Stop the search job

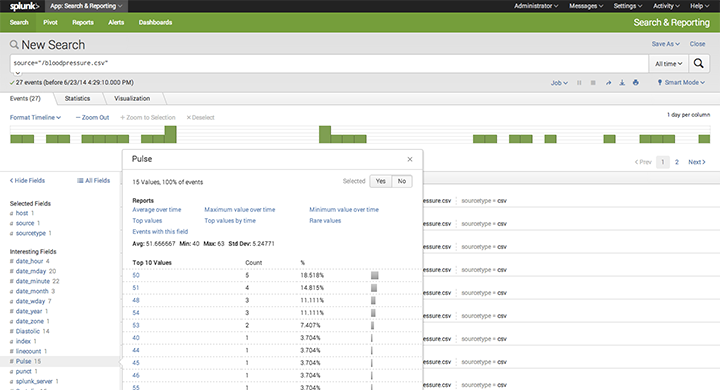(x=593, y=83)
